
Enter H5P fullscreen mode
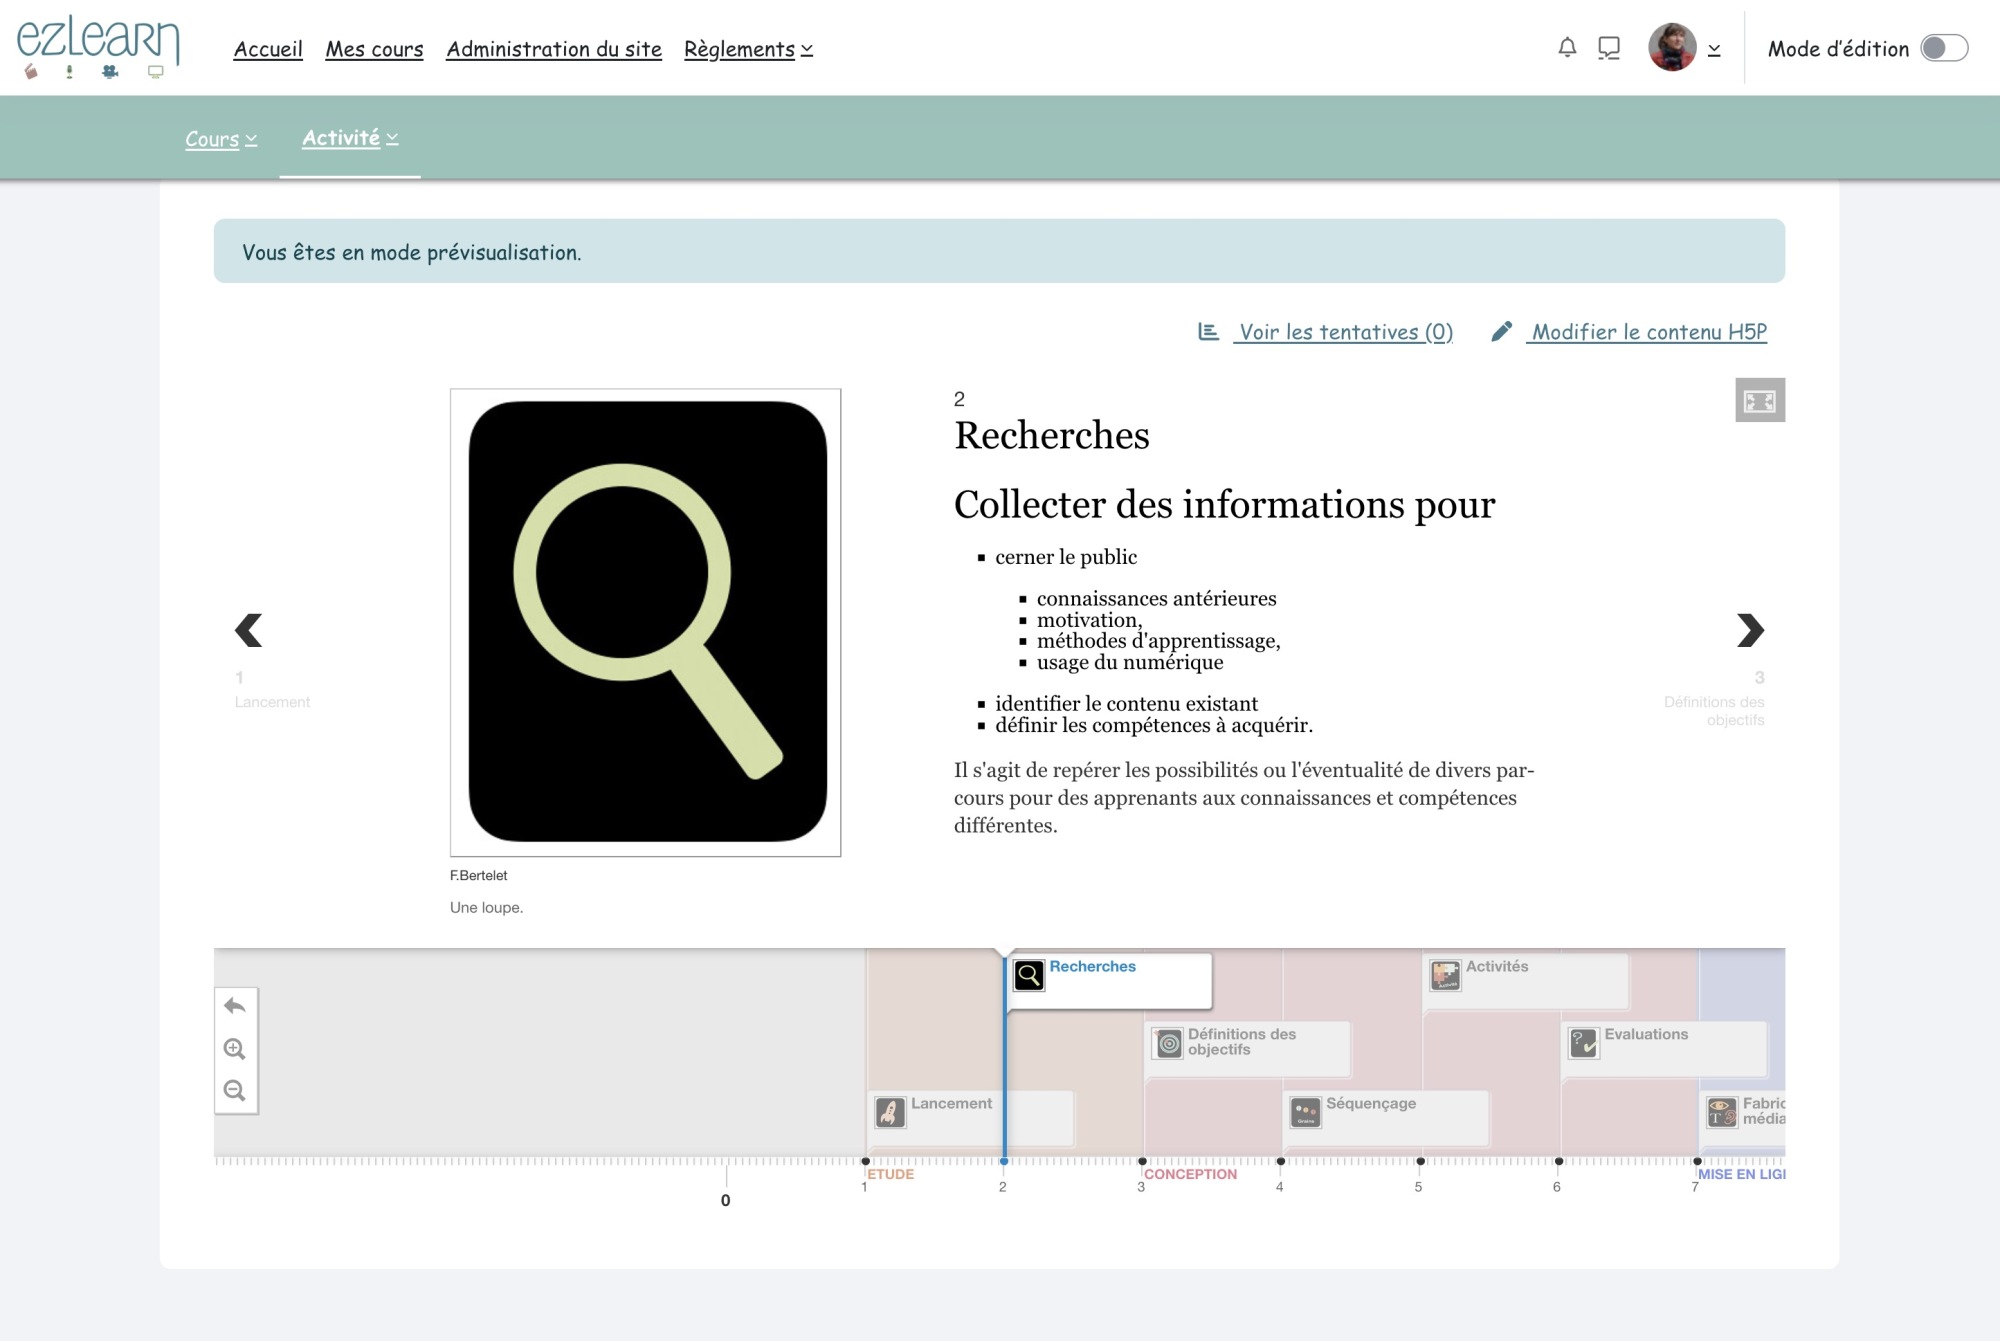point(1759,401)
